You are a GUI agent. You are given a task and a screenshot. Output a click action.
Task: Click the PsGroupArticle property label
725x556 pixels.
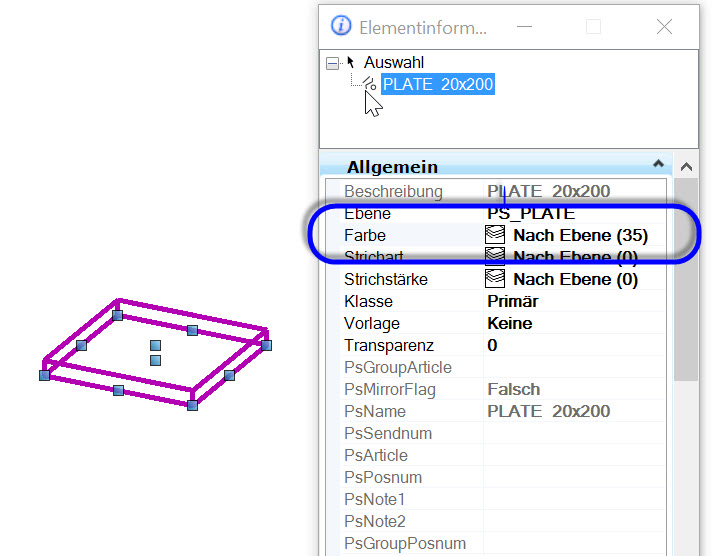coord(398,368)
